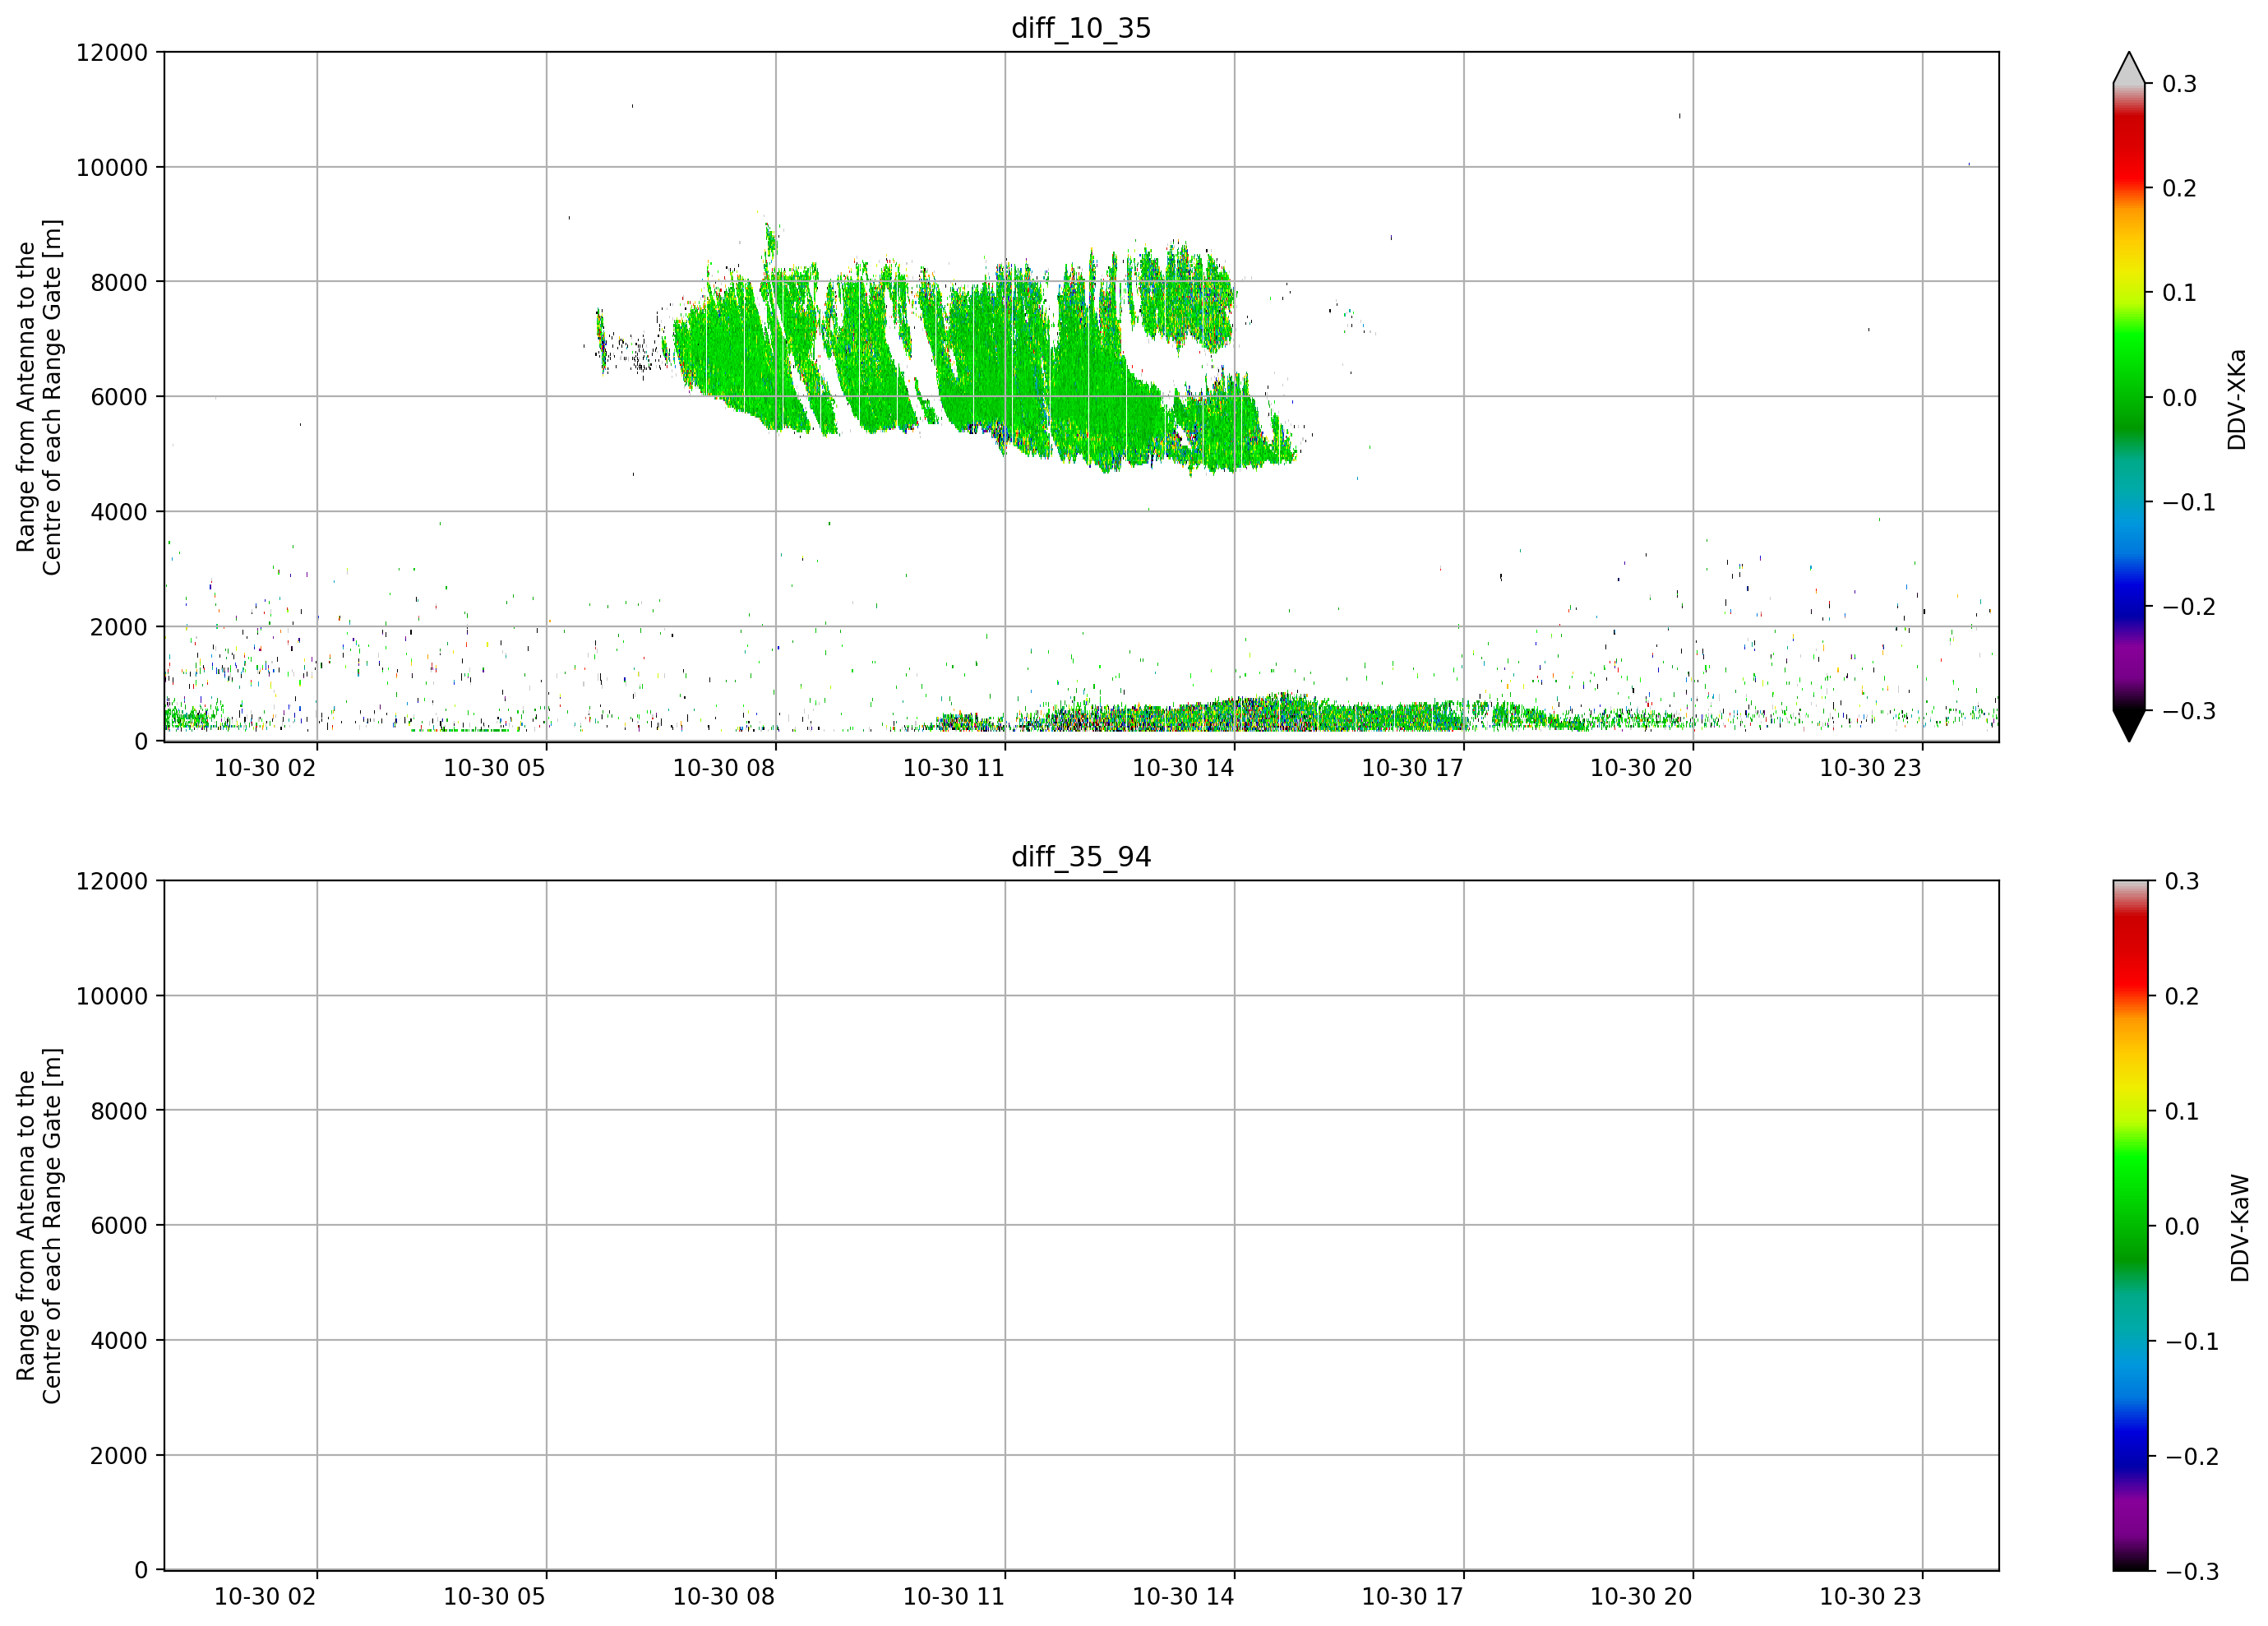
Task: Click the 4000 y-tick of diff_10_35 plot
Action: point(119,512)
